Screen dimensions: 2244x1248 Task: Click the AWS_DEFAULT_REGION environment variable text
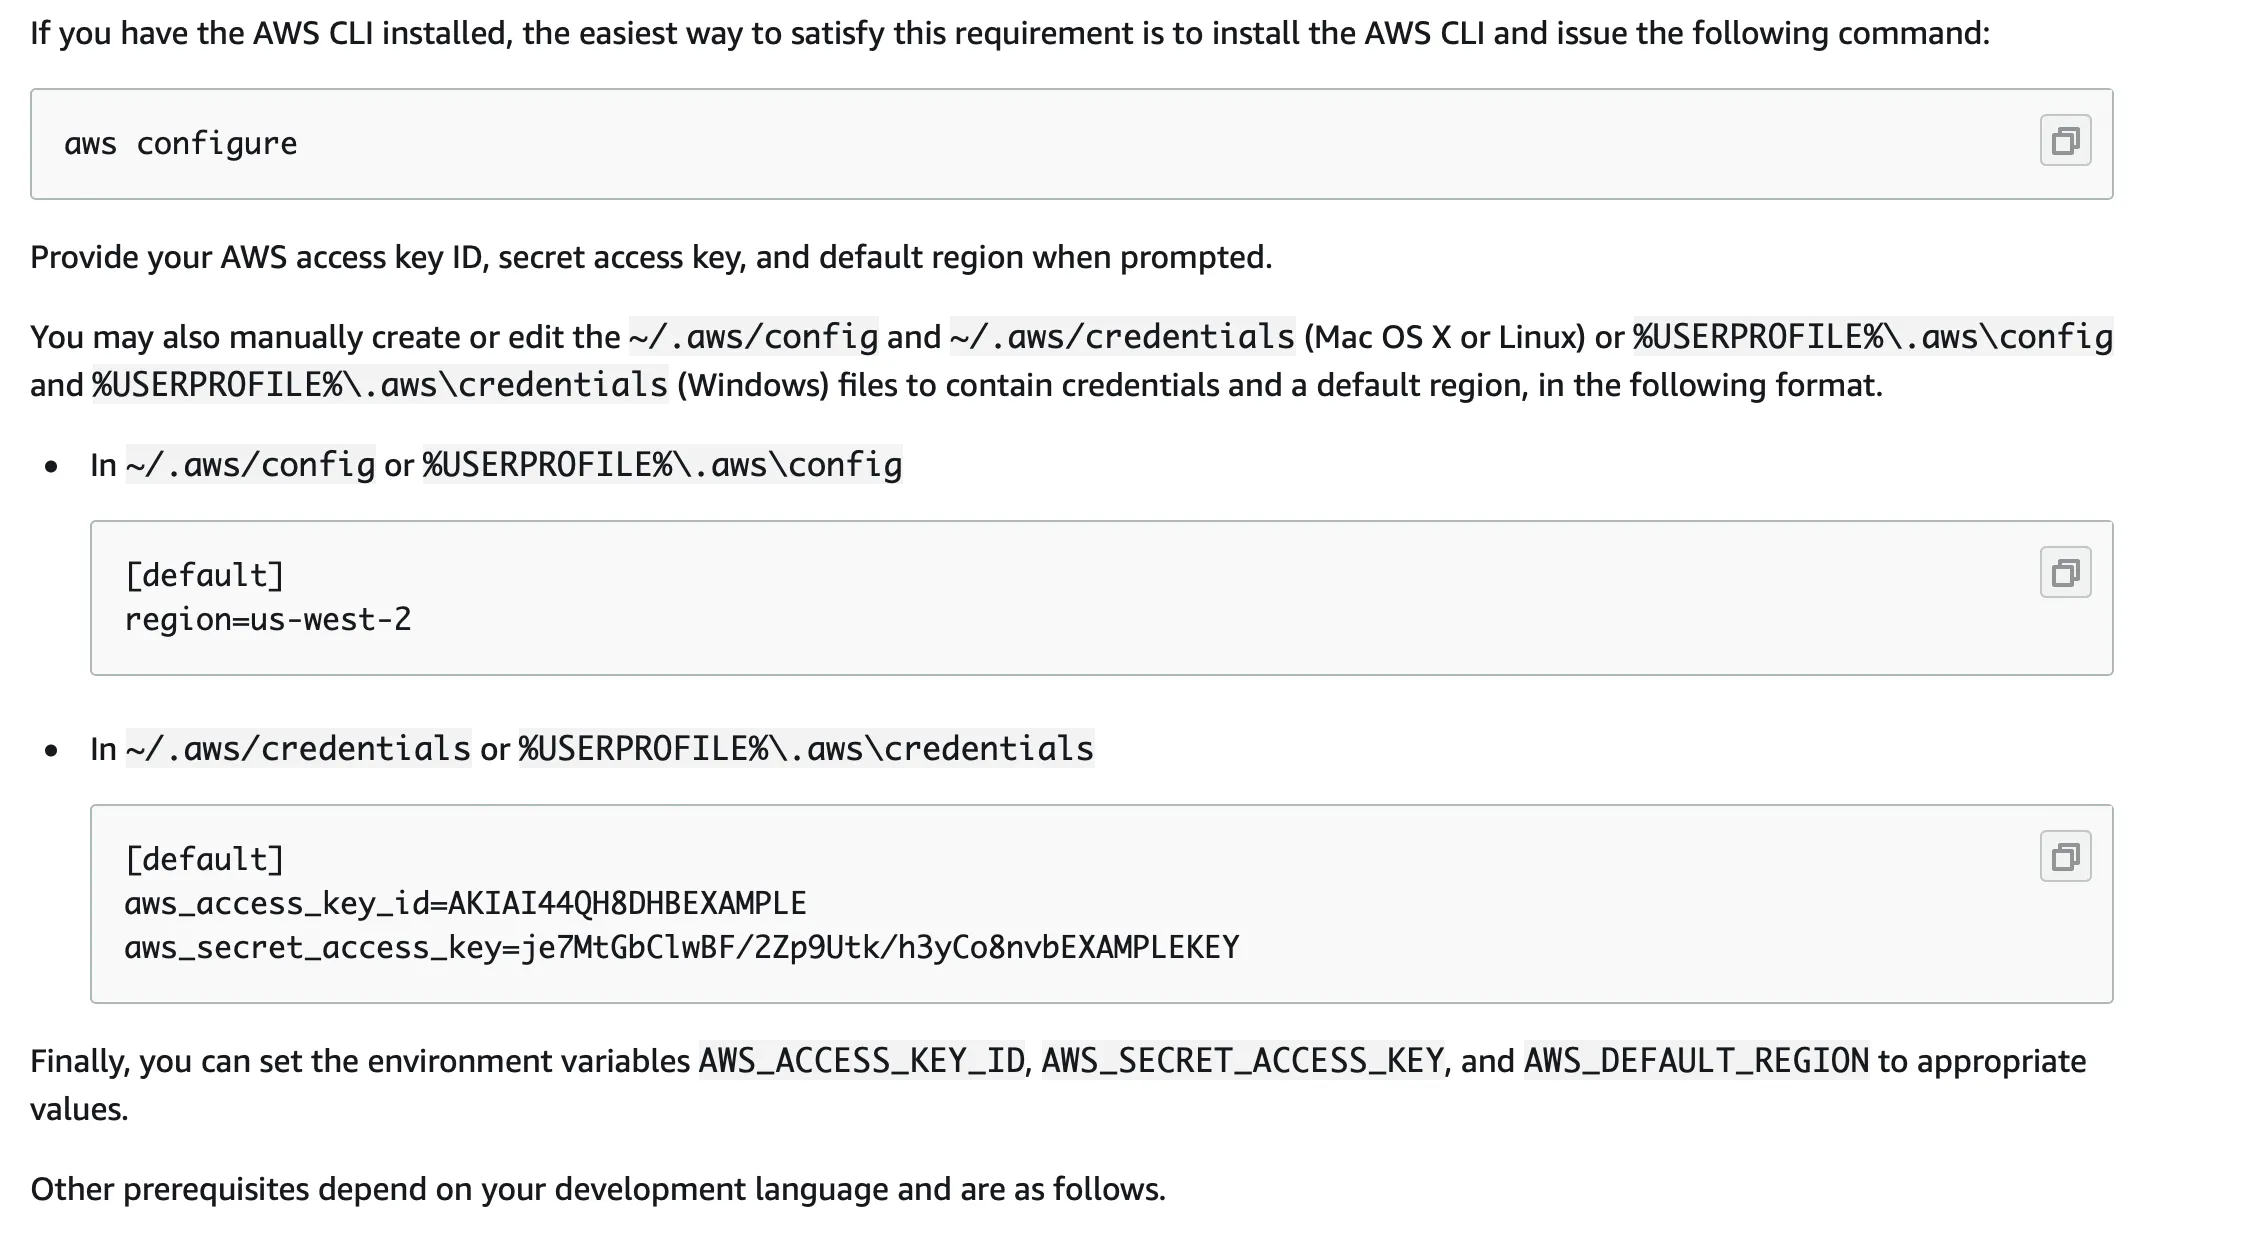point(1696,1061)
